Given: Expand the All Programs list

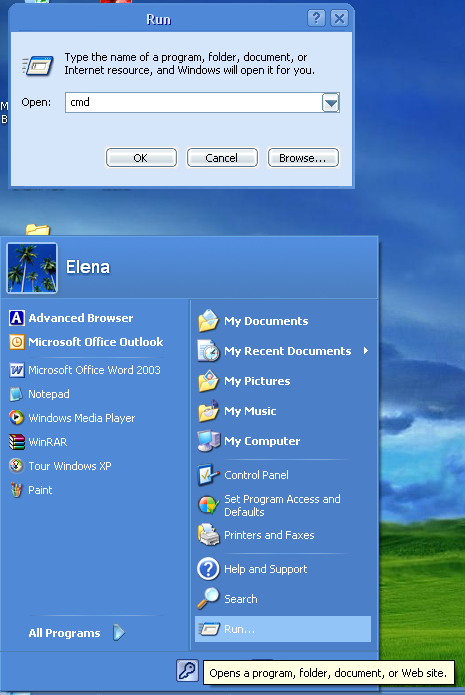Looking at the screenshot, I should [x=76, y=633].
